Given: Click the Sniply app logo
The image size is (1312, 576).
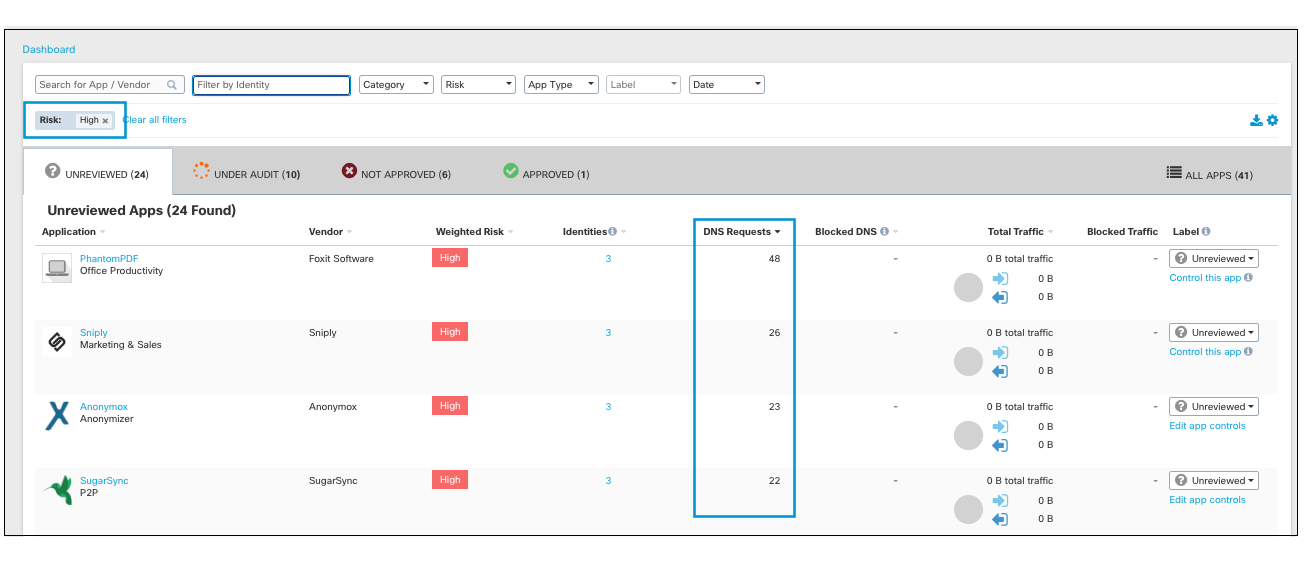Looking at the screenshot, I should (57, 341).
